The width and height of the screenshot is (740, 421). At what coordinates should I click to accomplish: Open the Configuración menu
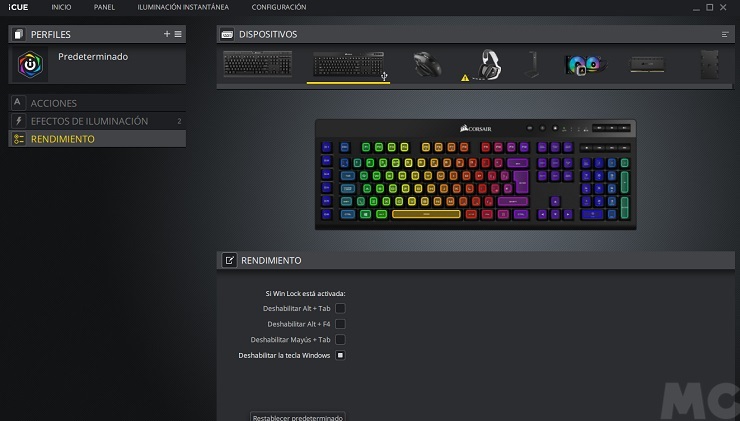coord(279,7)
